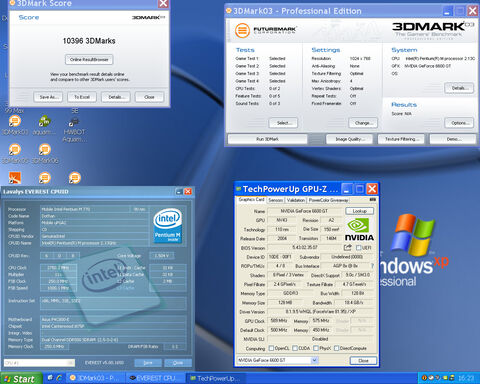Click the Bus Interface question mark icon
480x384 pixels.
click(x=372, y=266)
